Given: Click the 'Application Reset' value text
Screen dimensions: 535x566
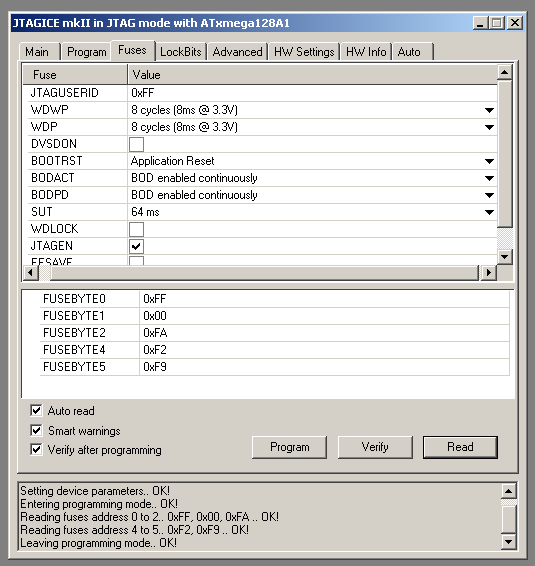Looking at the screenshot, I should click(x=173, y=161).
